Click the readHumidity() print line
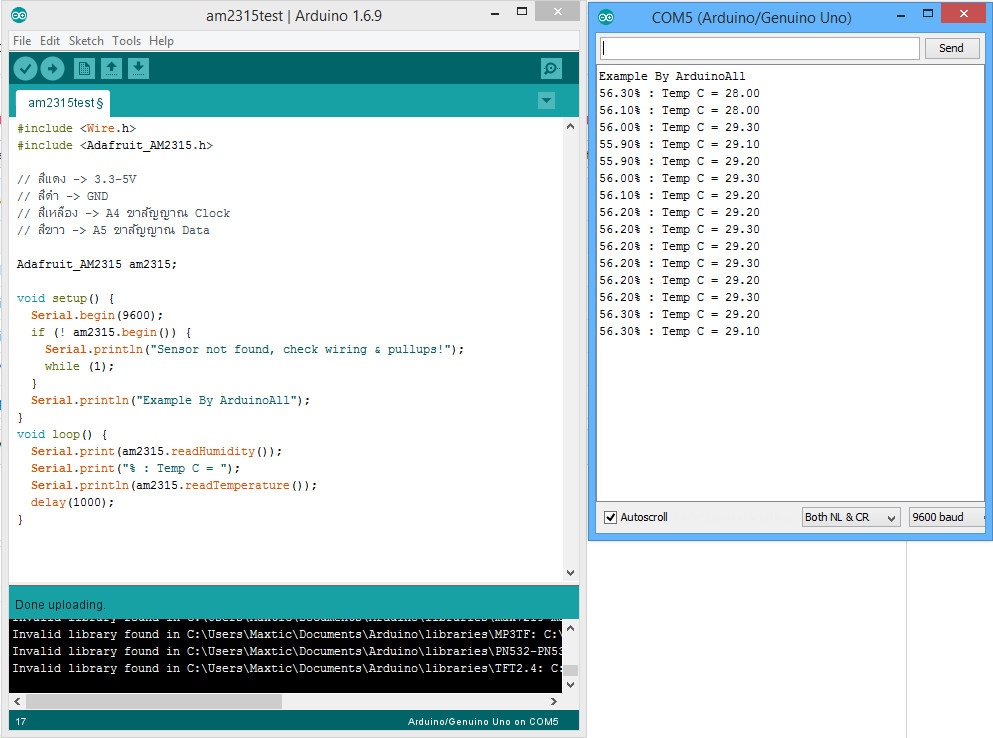This screenshot has height=738, width=993. [156, 452]
